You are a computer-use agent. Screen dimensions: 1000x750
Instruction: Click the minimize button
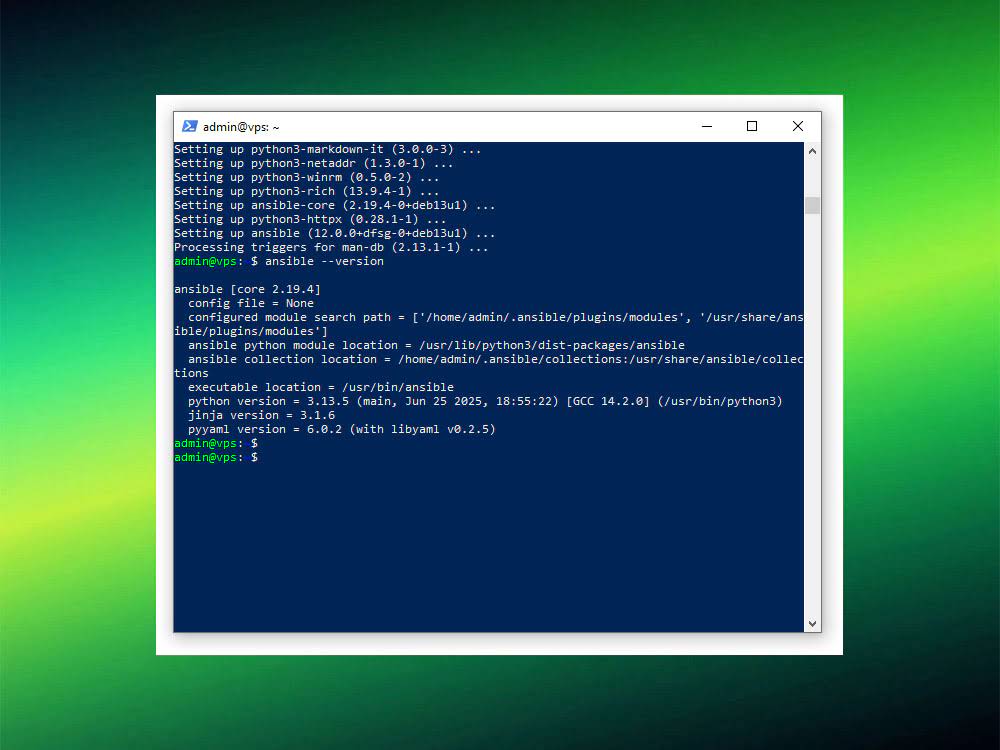coord(707,126)
